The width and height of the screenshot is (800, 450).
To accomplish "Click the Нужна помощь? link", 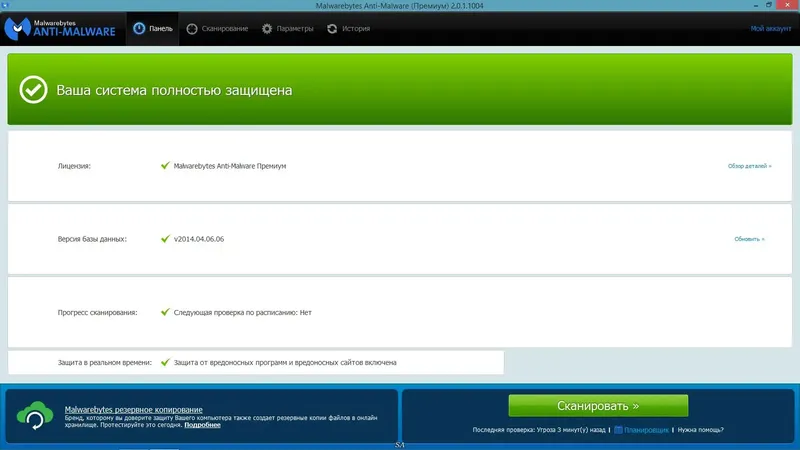I will click(701, 430).
